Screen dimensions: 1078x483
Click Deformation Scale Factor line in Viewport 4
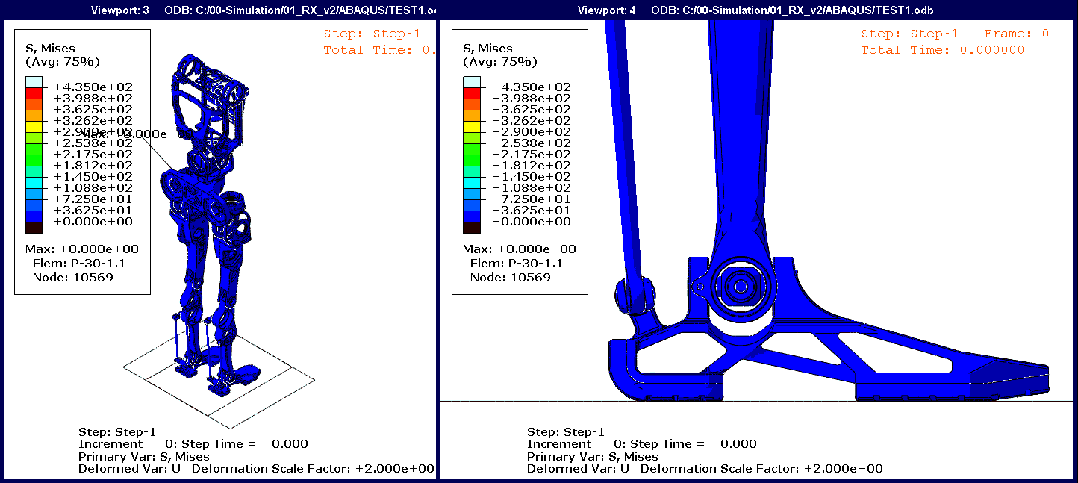click(705, 469)
